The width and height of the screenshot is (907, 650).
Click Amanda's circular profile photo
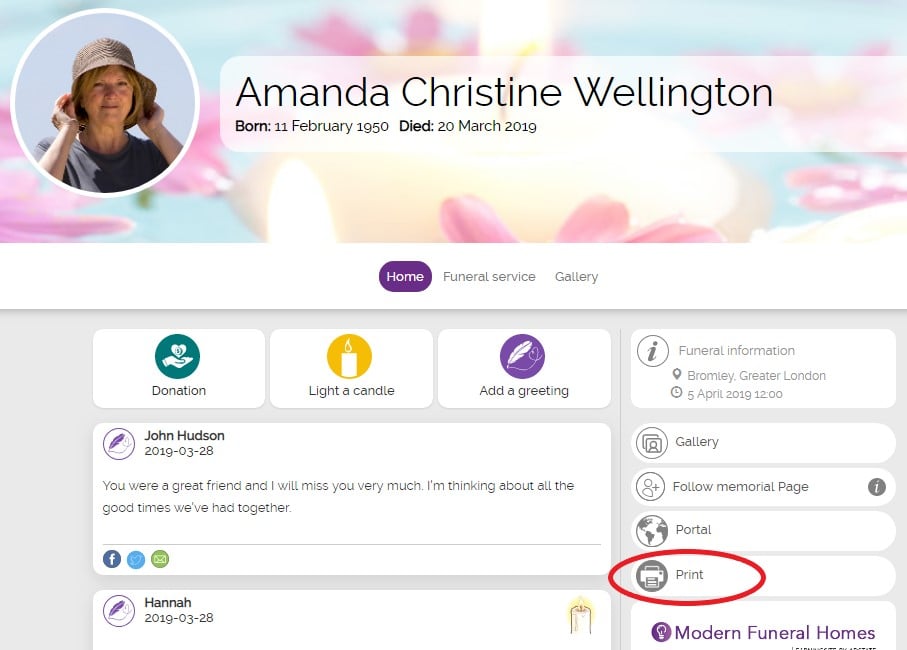tap(105, 103)
